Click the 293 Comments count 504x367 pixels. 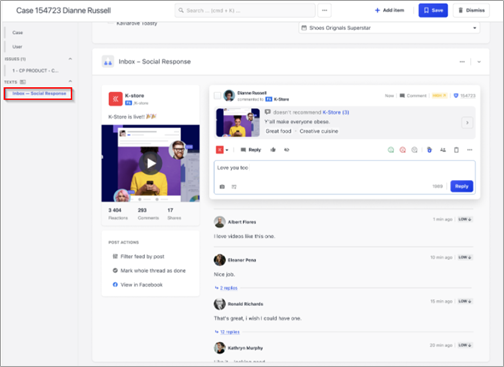tap(148, 214)
